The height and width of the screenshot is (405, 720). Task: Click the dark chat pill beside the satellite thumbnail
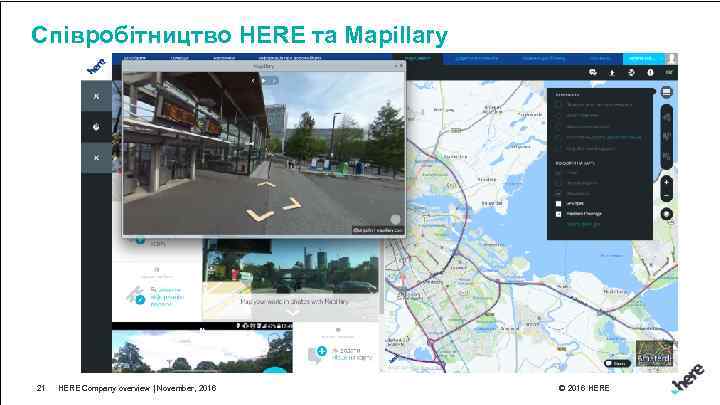coord(618,363)
